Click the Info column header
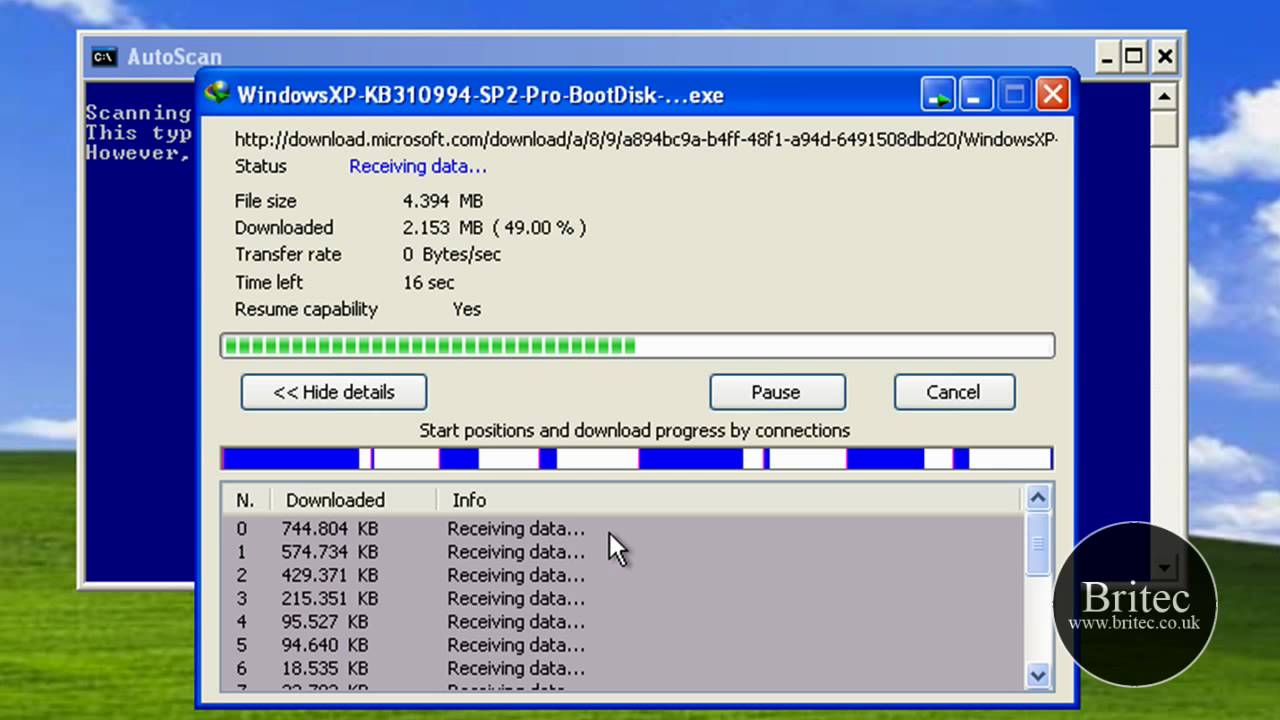1280x720 pixels. tap(729, 500)
